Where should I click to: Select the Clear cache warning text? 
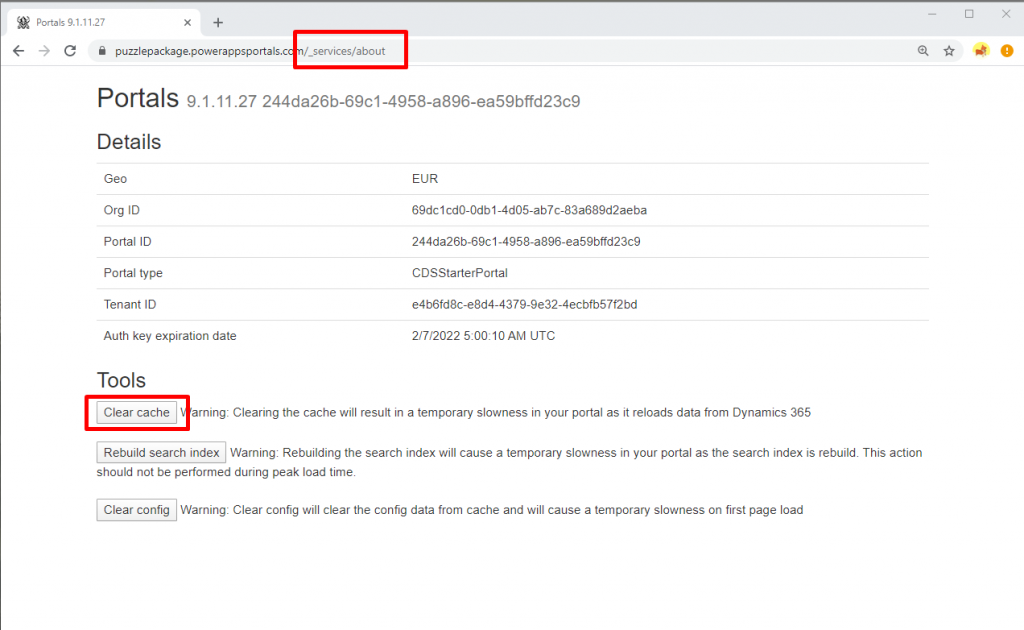pos(496,413)
